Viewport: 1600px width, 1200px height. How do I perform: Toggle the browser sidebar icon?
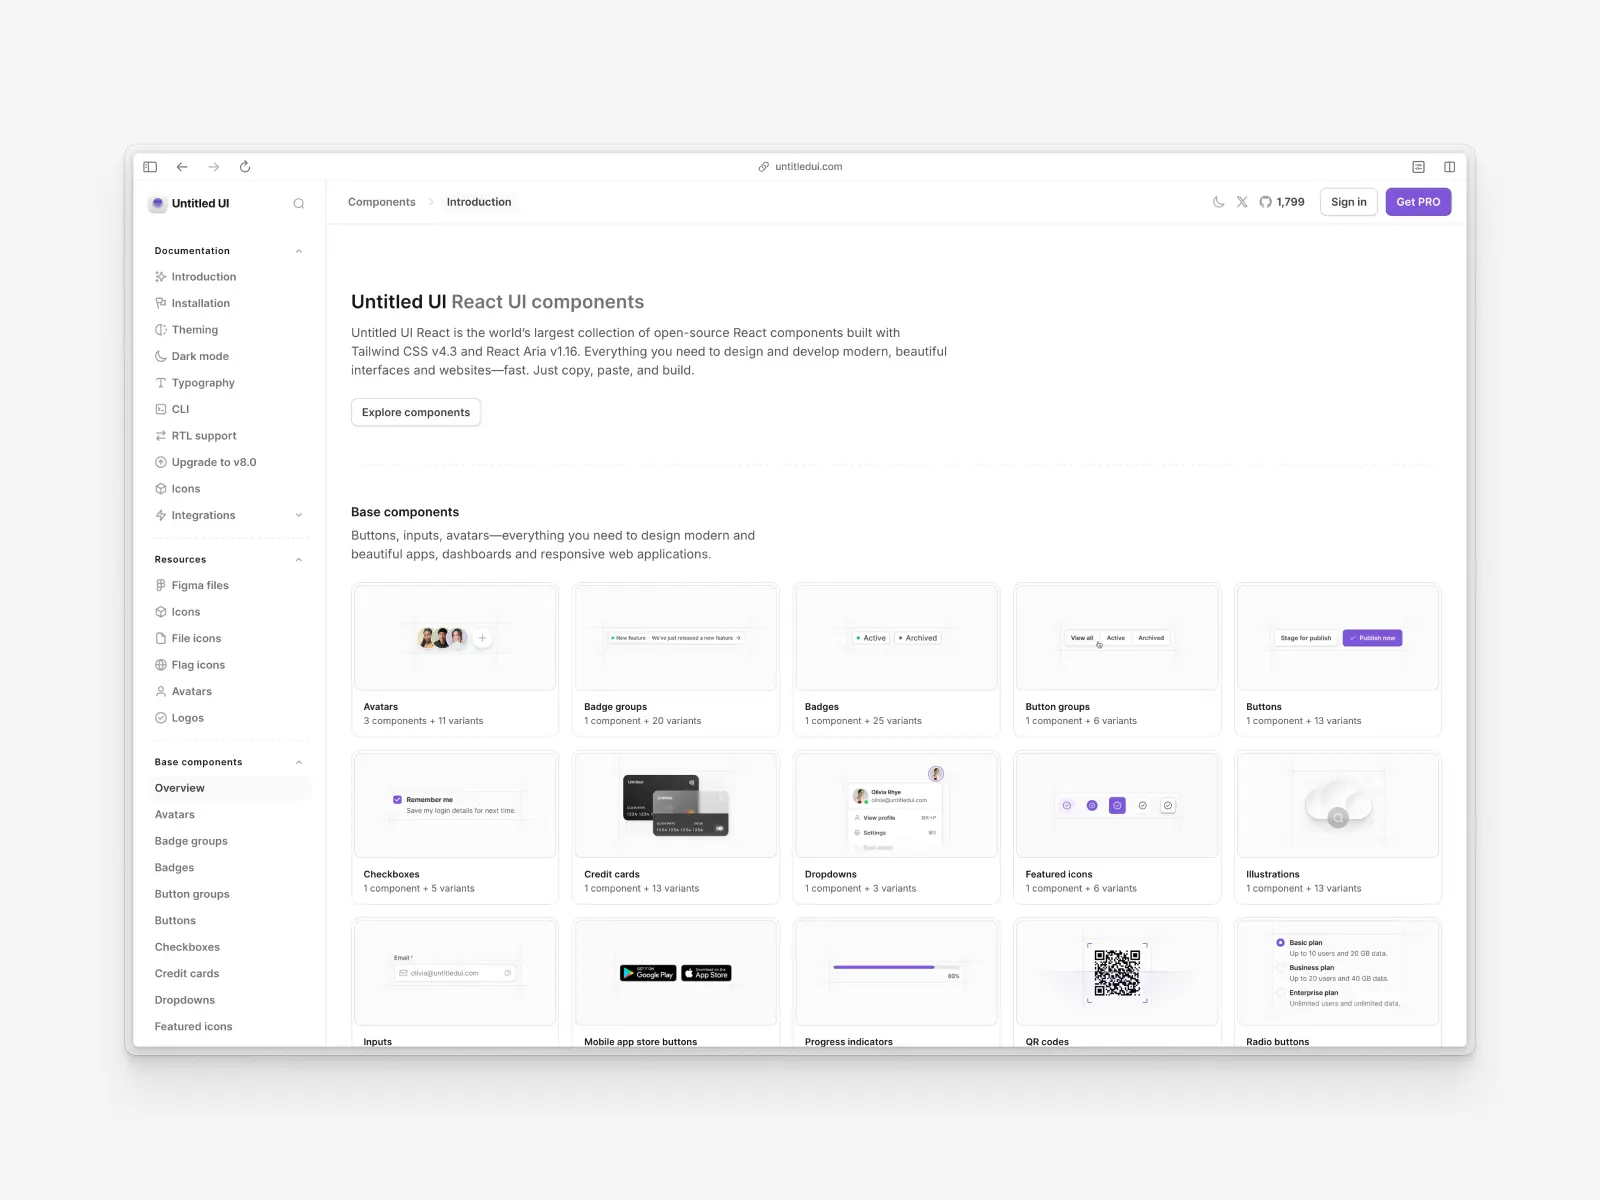coord(150,167)
